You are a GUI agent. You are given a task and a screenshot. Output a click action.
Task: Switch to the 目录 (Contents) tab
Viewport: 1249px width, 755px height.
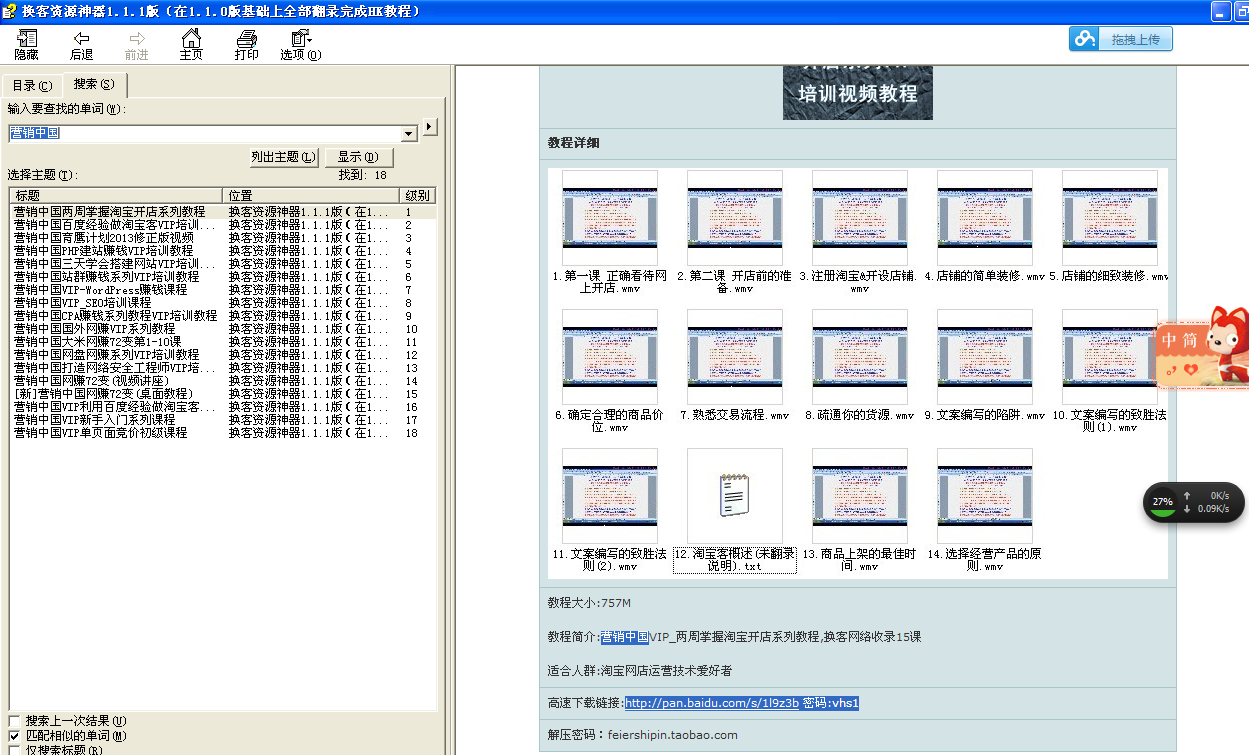(32, 85)
